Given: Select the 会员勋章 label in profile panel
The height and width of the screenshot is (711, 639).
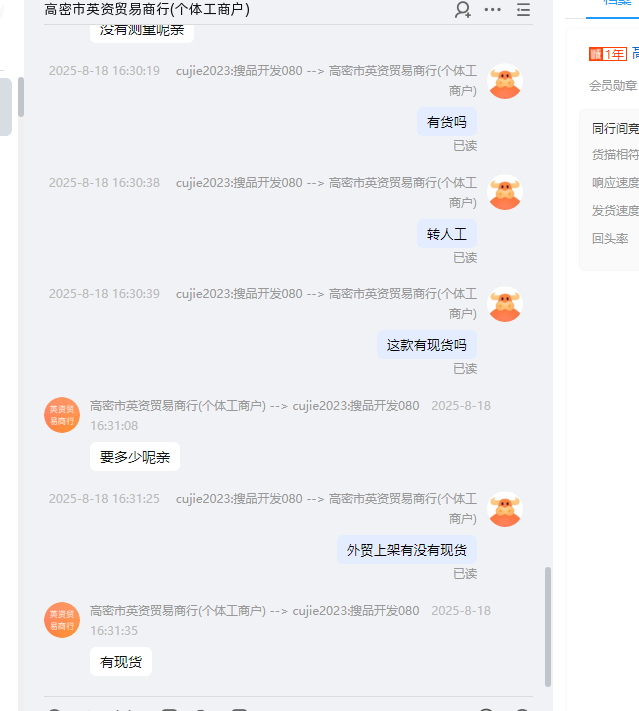Looking at the screenshot, I should pyautogui.click(x=613, y=86).
